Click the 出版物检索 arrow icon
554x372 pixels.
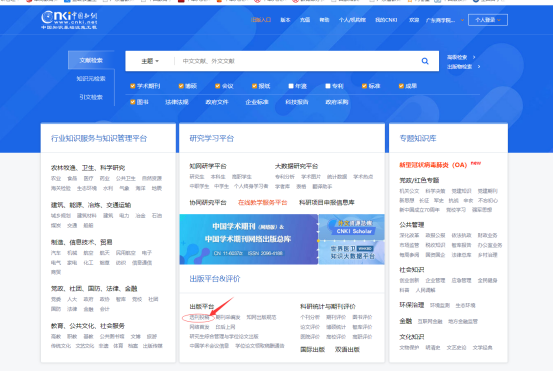[479, 66]
